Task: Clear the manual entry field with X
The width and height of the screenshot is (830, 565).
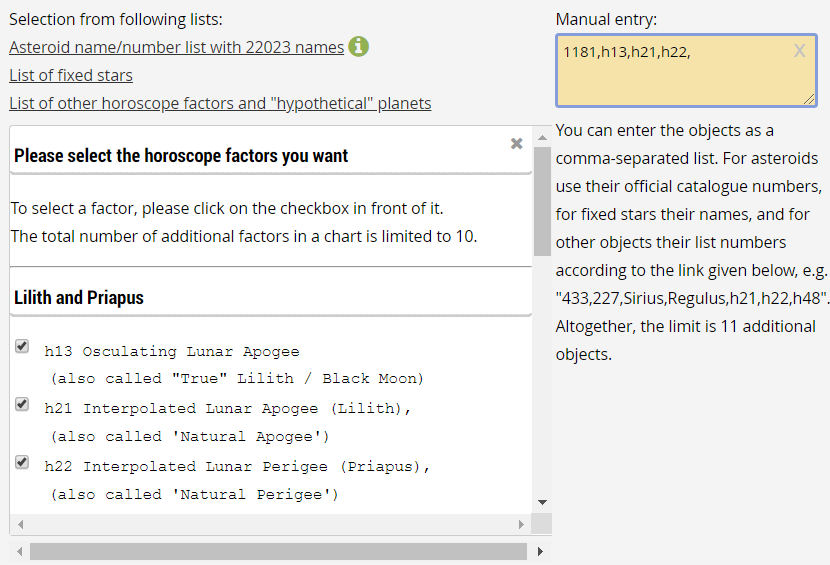Action: (799, 51)
